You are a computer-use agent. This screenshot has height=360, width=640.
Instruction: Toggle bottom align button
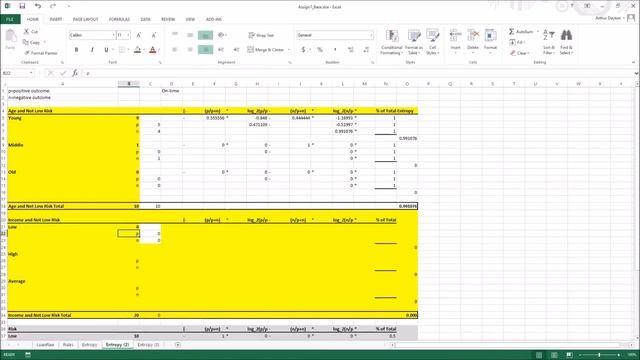(x=205, y=35)
